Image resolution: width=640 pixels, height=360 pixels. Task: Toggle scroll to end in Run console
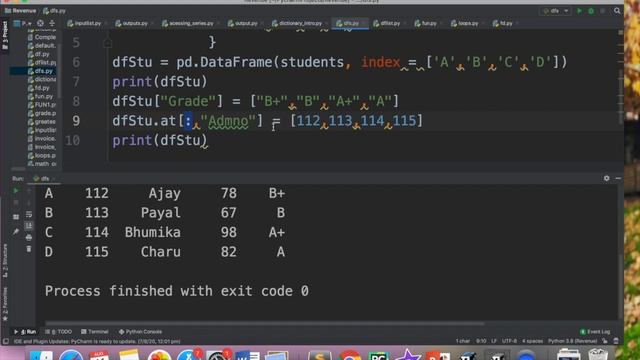pos(29,225)
